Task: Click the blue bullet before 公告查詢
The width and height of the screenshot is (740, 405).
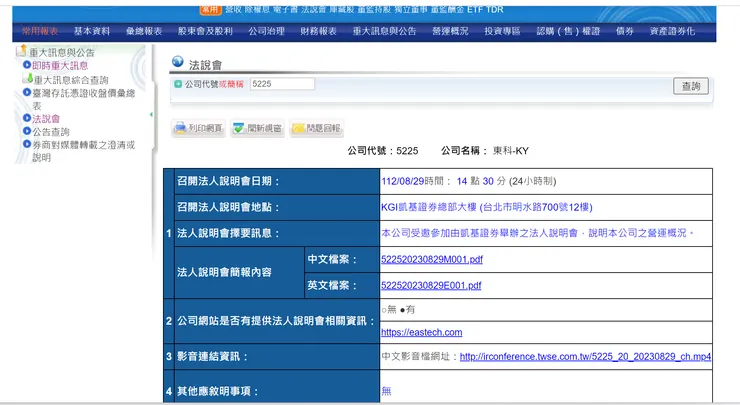Action: pos(27,131)
